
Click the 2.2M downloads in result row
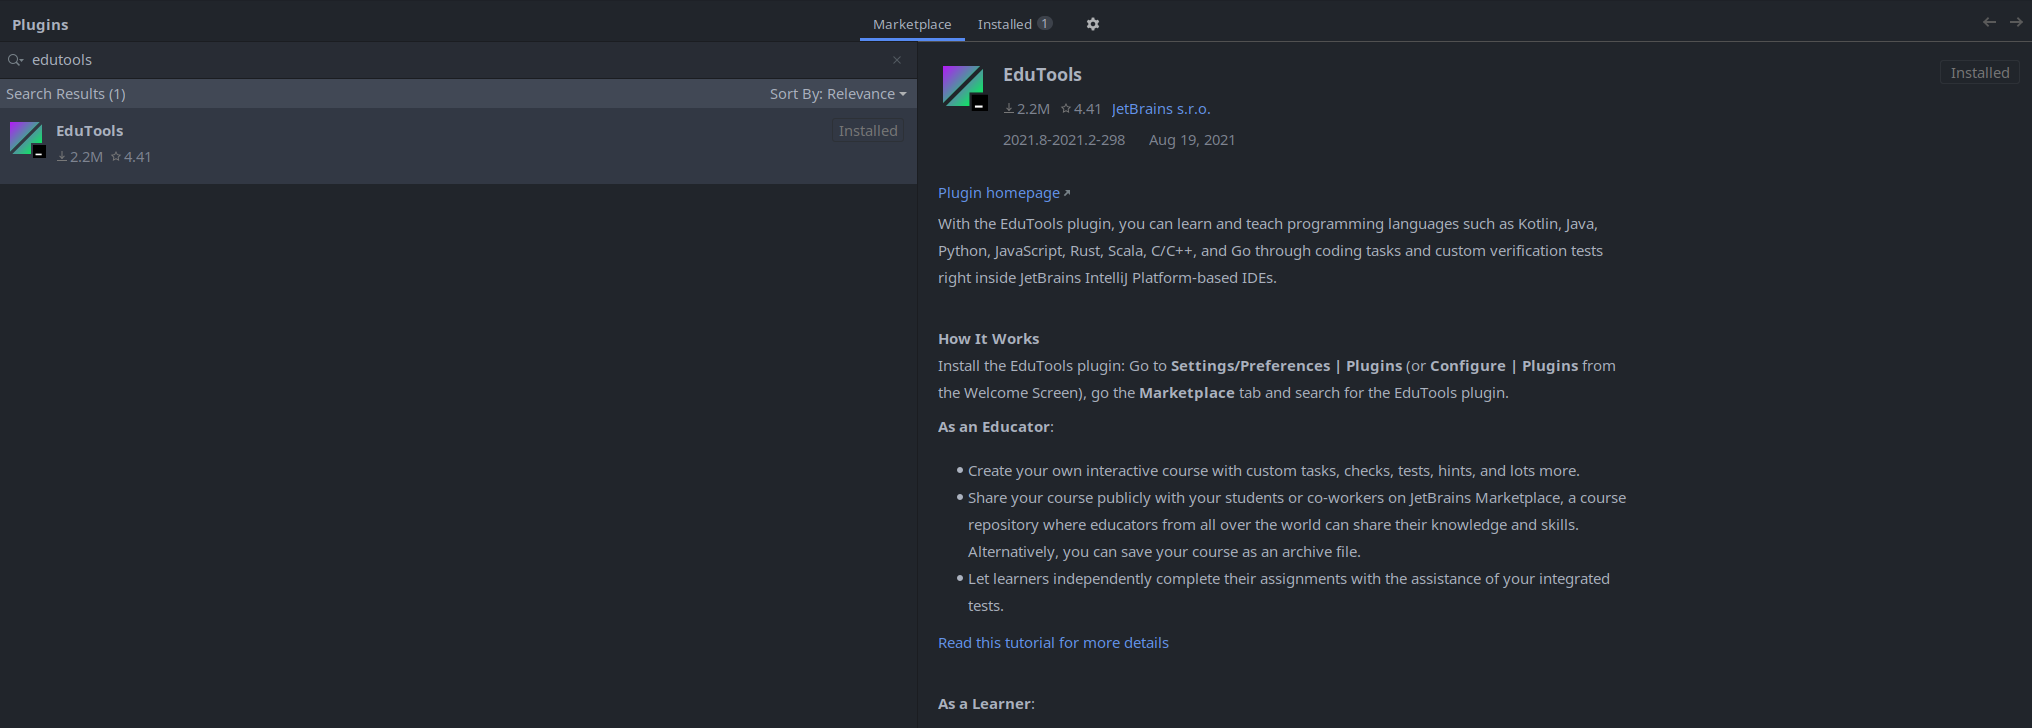(x=80, y=157)
